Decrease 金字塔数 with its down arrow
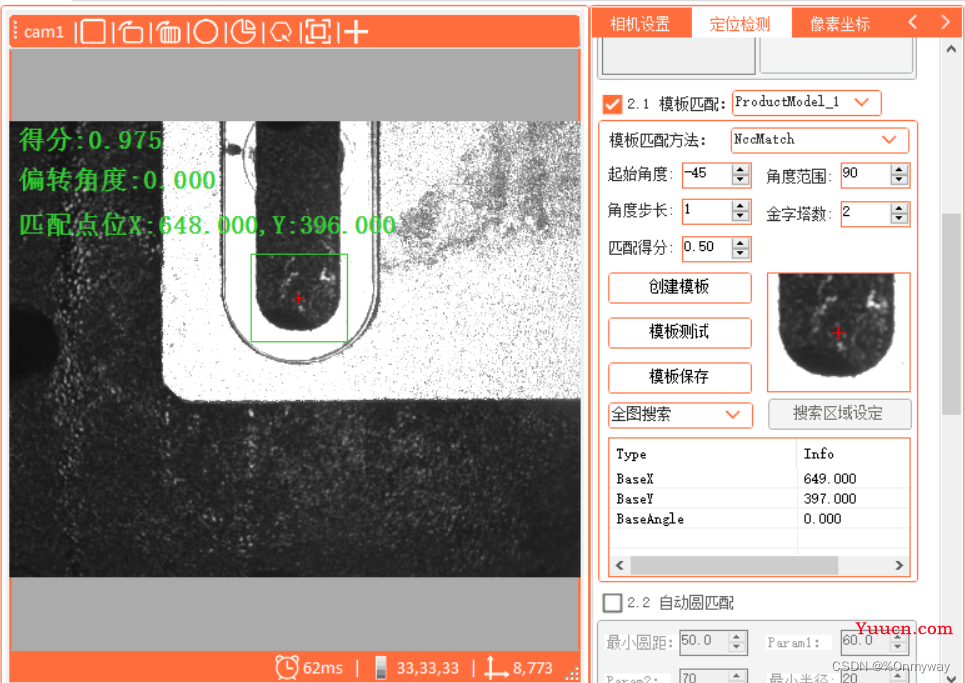This screenshot has width=965, height=683. [899, 219]
